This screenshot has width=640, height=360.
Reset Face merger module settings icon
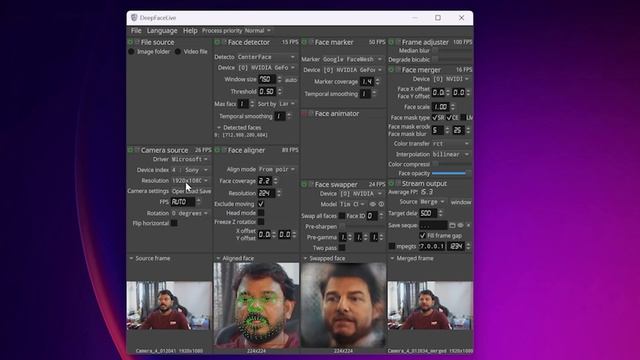click(398, 70)
